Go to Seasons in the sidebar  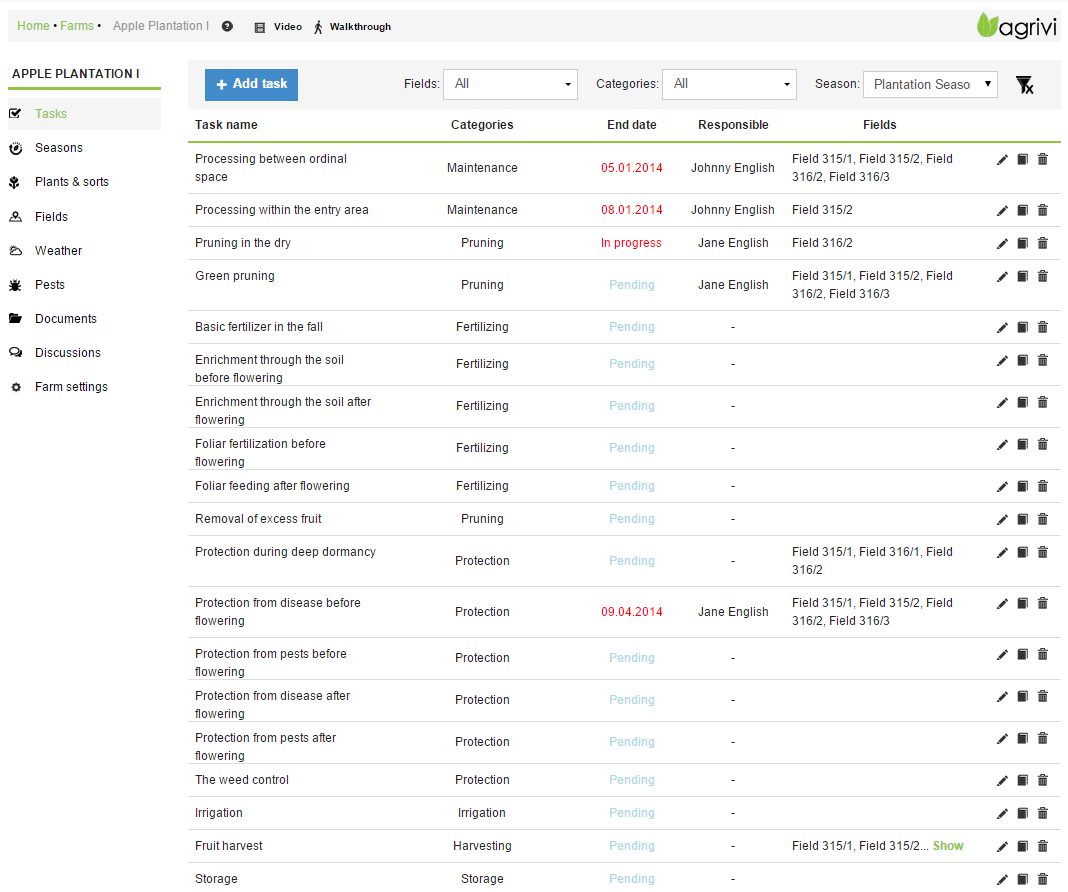tap(59, 148)
